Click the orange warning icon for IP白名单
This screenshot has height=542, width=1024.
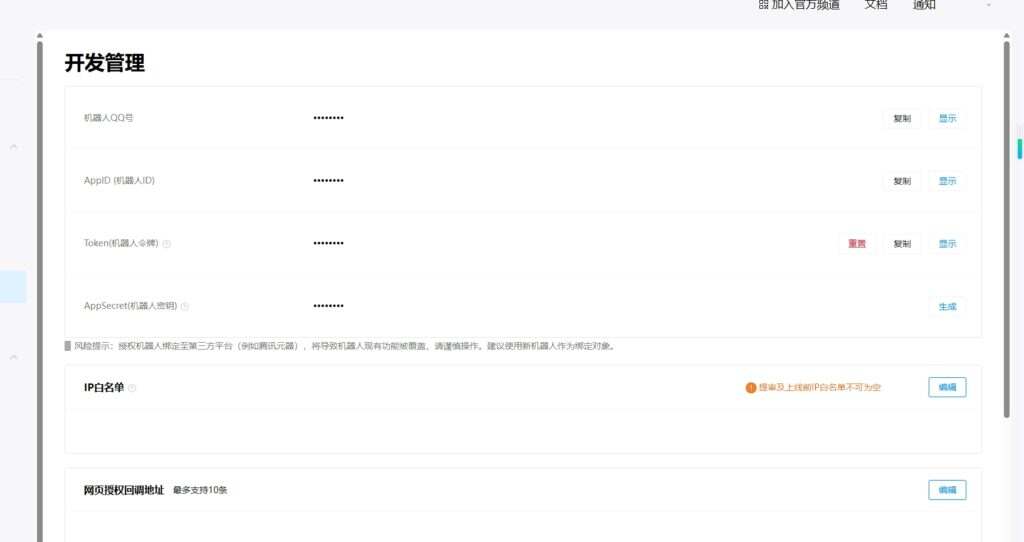[751, 388]
